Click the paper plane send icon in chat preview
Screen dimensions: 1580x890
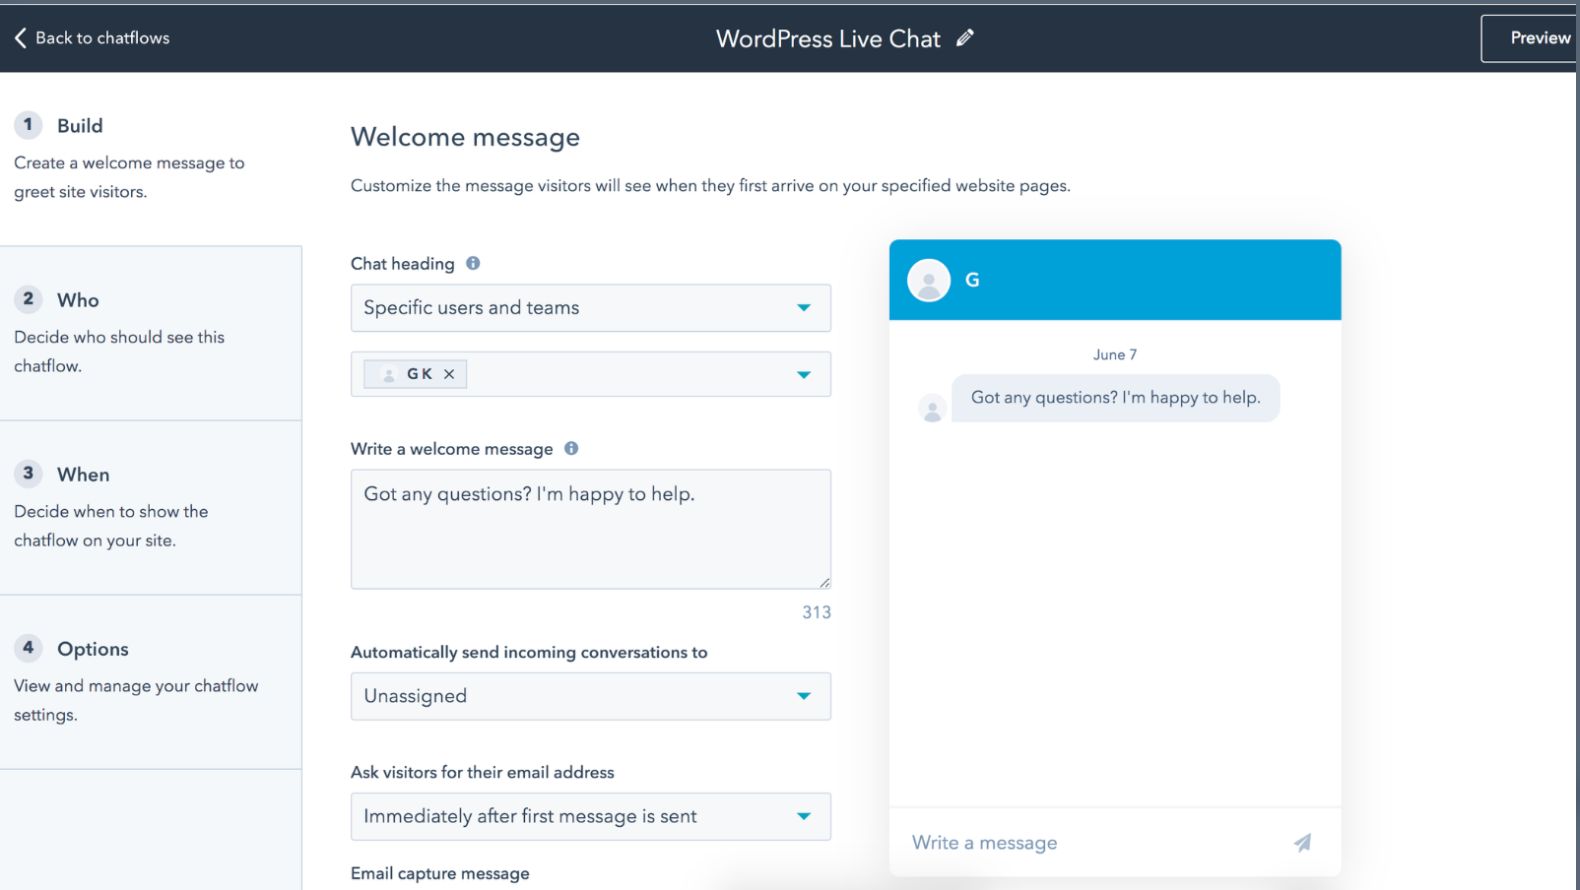[1302, 842]
